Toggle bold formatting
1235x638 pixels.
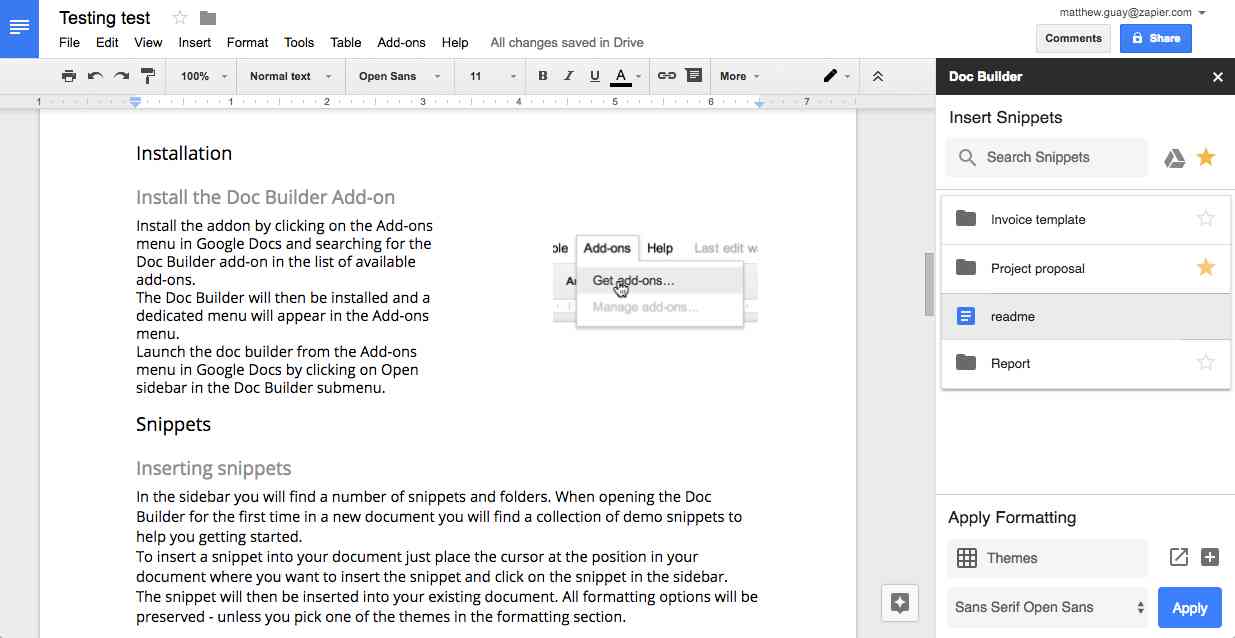(543, 76)
